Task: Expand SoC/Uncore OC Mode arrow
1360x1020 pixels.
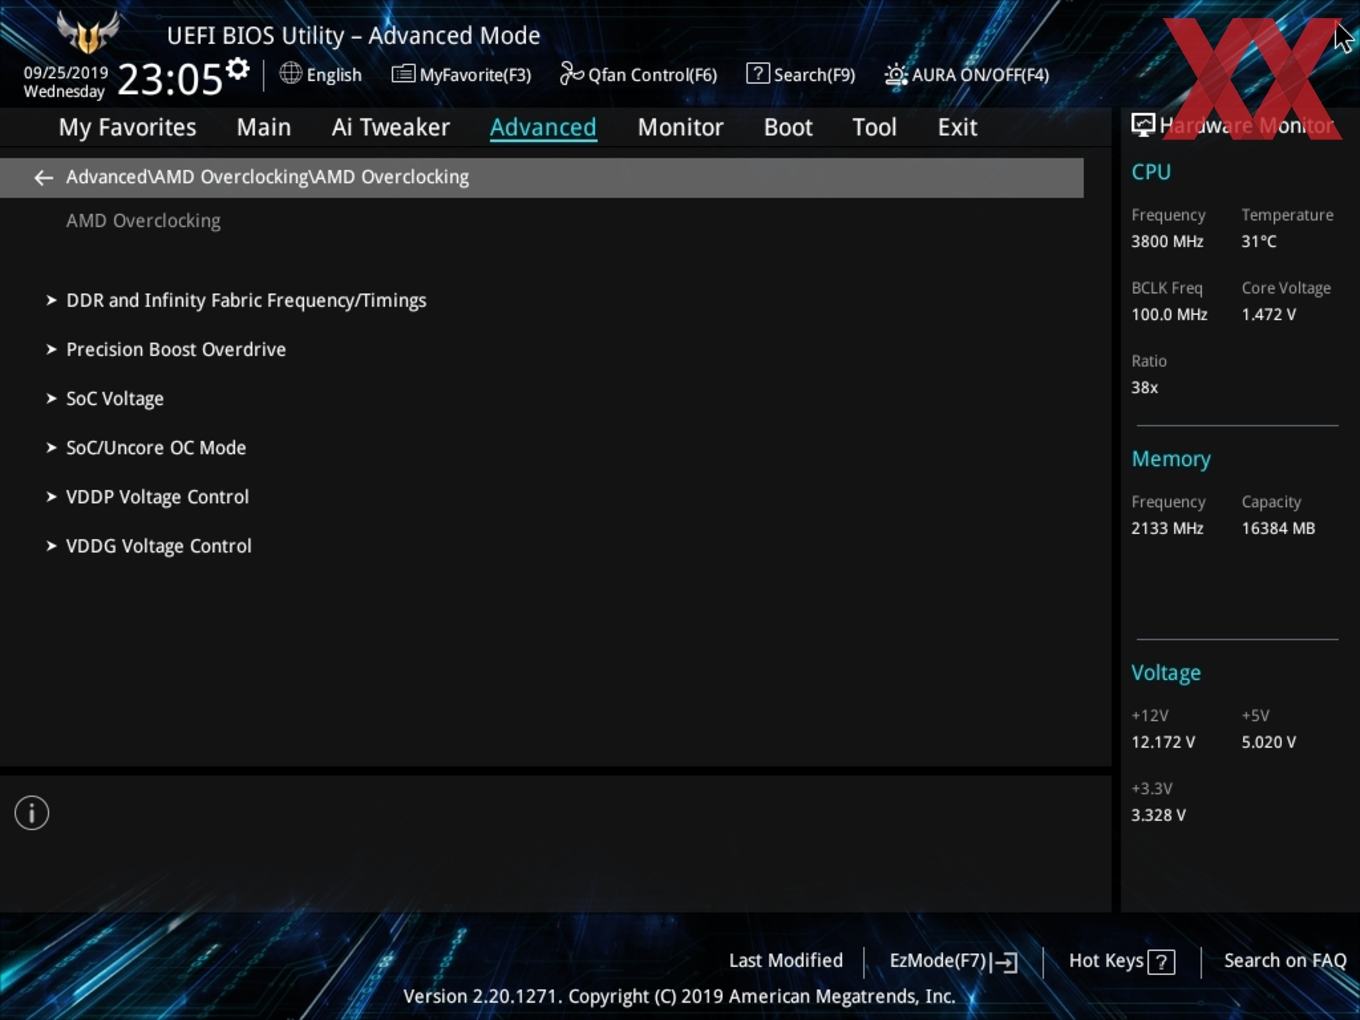Action: coord(51,447)
